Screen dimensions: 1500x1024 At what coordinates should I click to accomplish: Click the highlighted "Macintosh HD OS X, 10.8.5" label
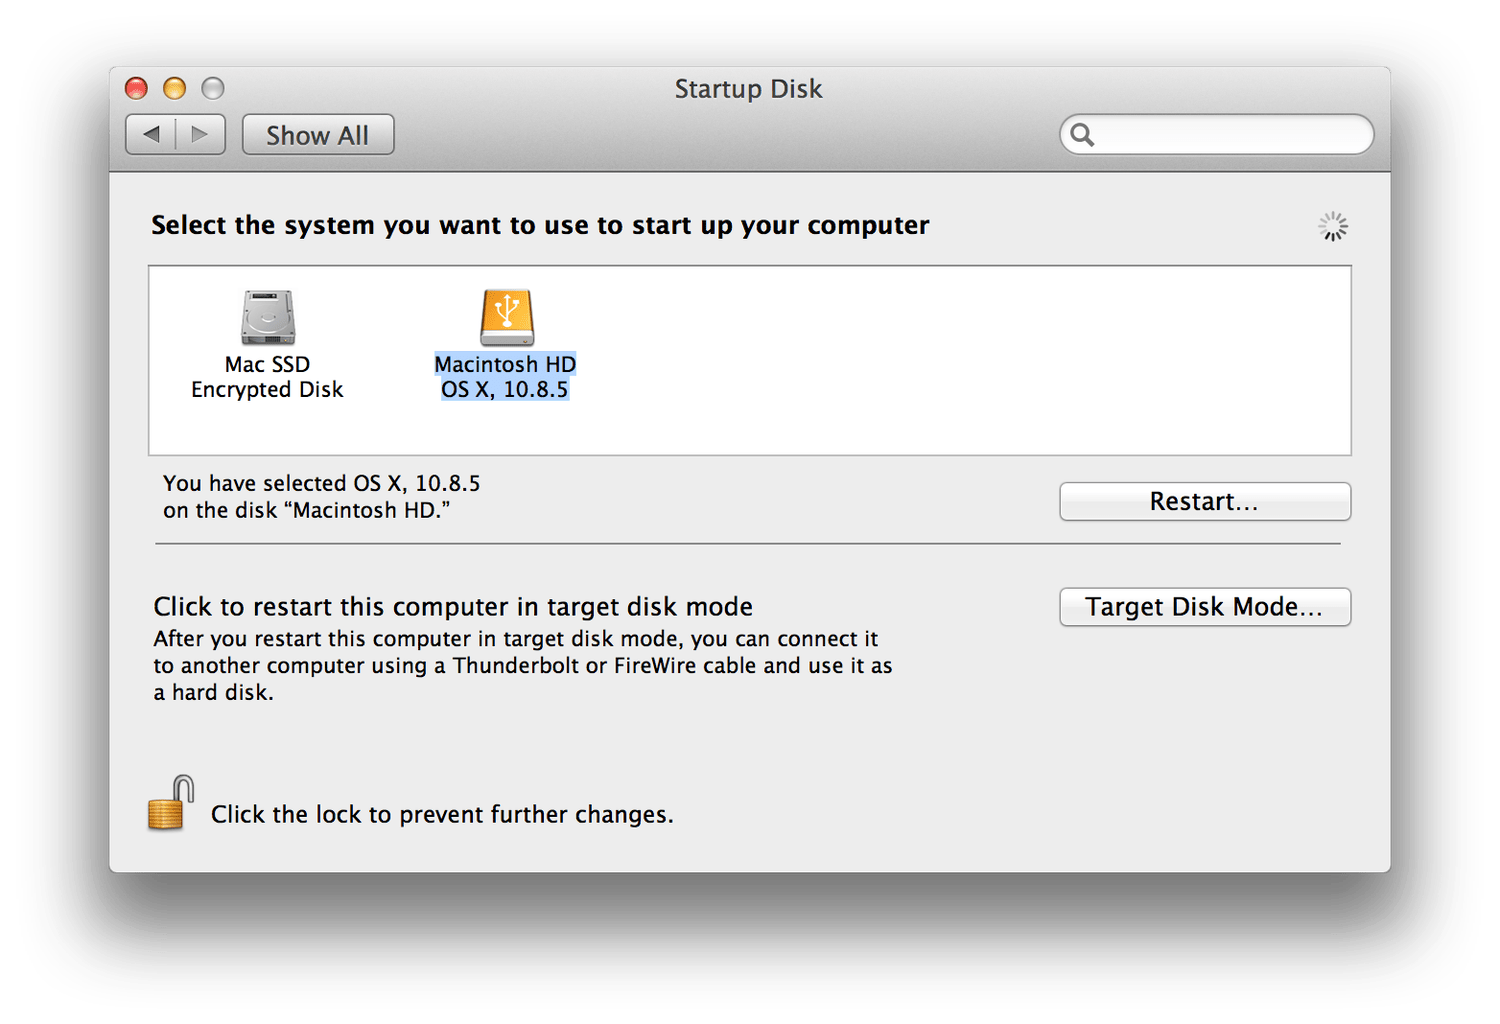505,377
